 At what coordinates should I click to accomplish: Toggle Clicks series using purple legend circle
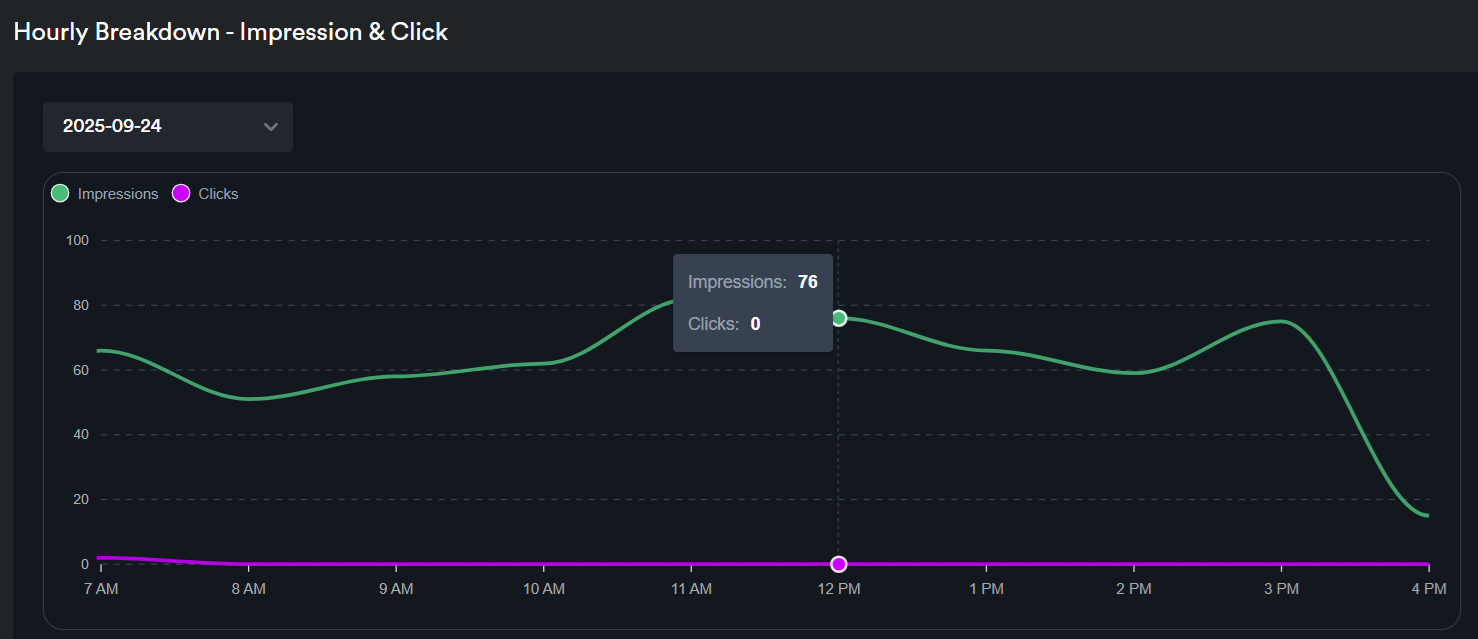pos(181,194)
